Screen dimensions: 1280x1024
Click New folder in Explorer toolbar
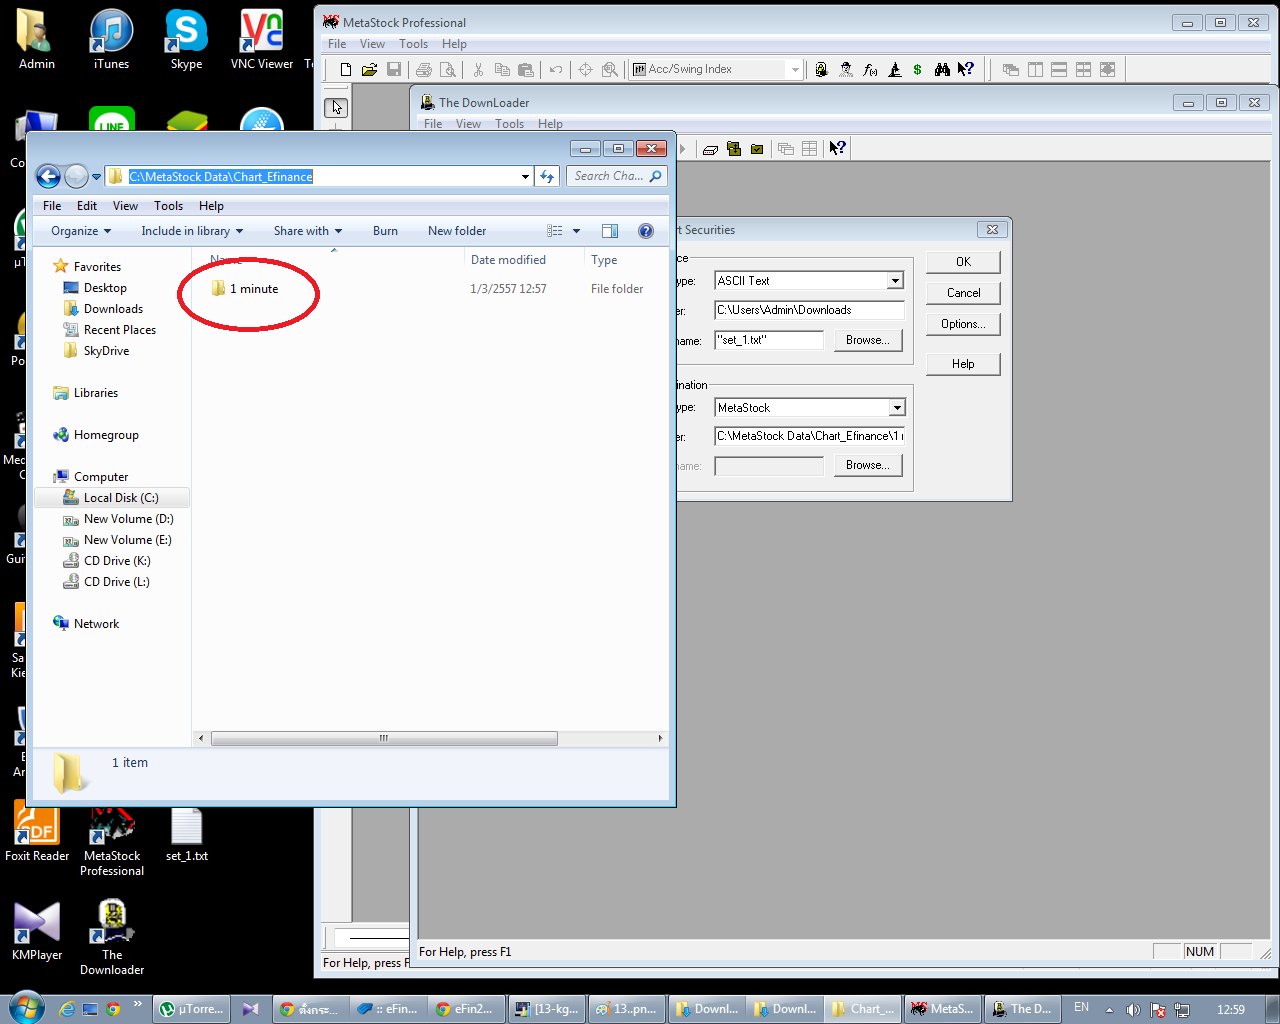click(x=457, y=231)
